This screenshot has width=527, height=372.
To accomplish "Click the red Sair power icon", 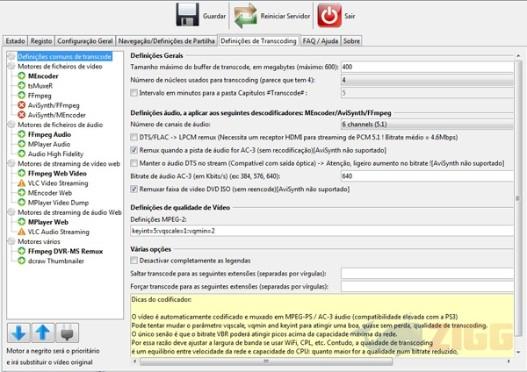I will tap(329, 15).
